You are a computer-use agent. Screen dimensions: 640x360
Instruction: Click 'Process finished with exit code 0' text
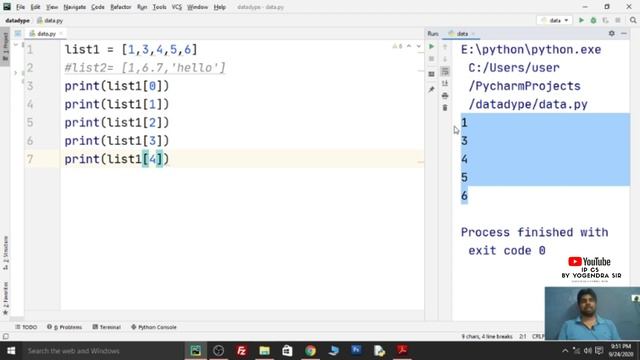tap(535, 241)
